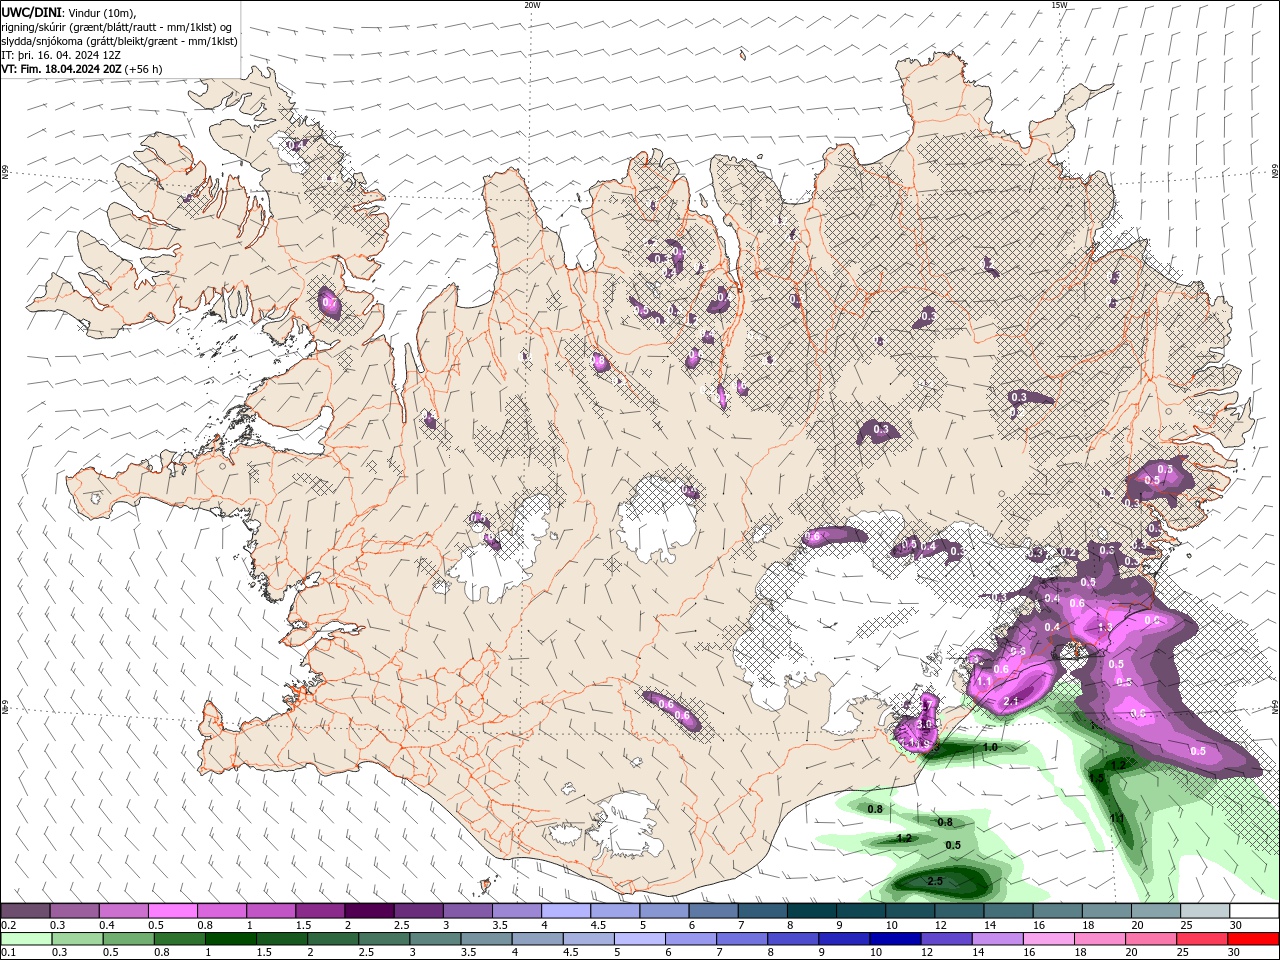Pick upper bar dark purple swatch 2 to 2.5
Screen dimensions: 1280x960
pyautogui.click(x=369, y=911)
